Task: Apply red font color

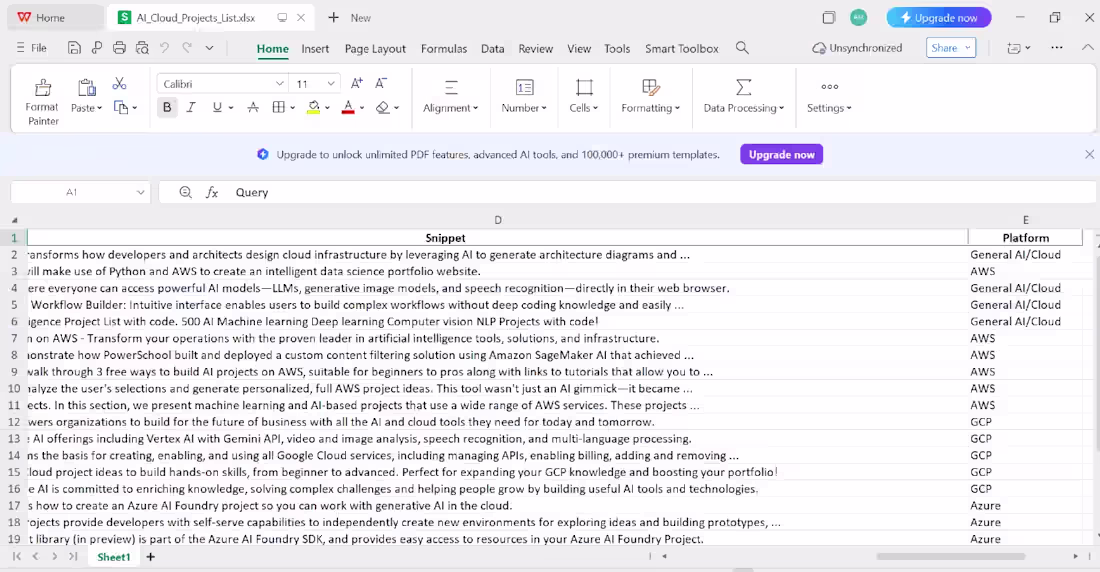Action: tap(348, 107)
